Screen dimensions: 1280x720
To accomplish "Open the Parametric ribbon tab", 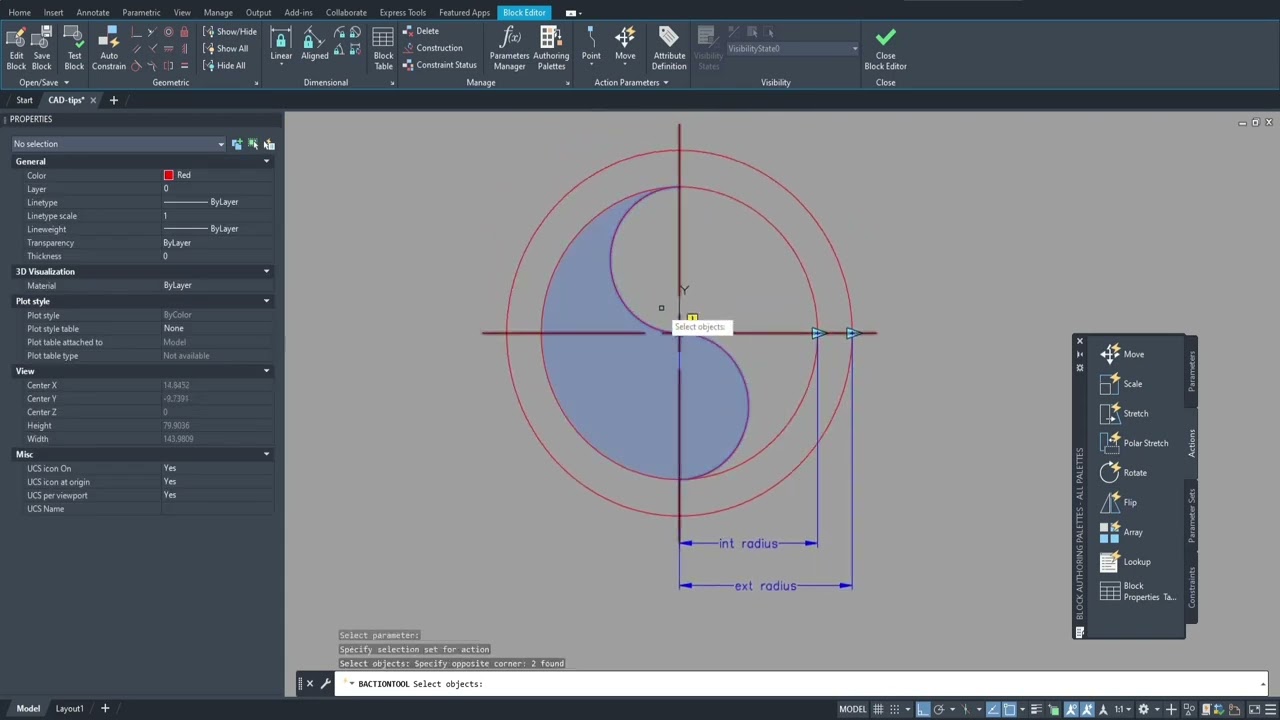I will point(141,13).
